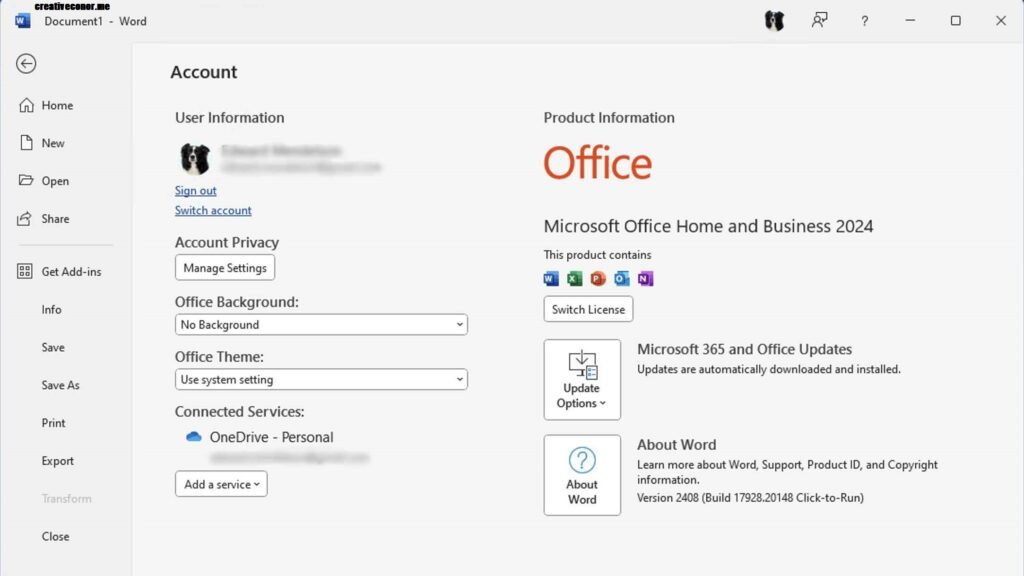Choose Save As in the sidebar
Screen dimensions: 1024x576
click(60, 385)
